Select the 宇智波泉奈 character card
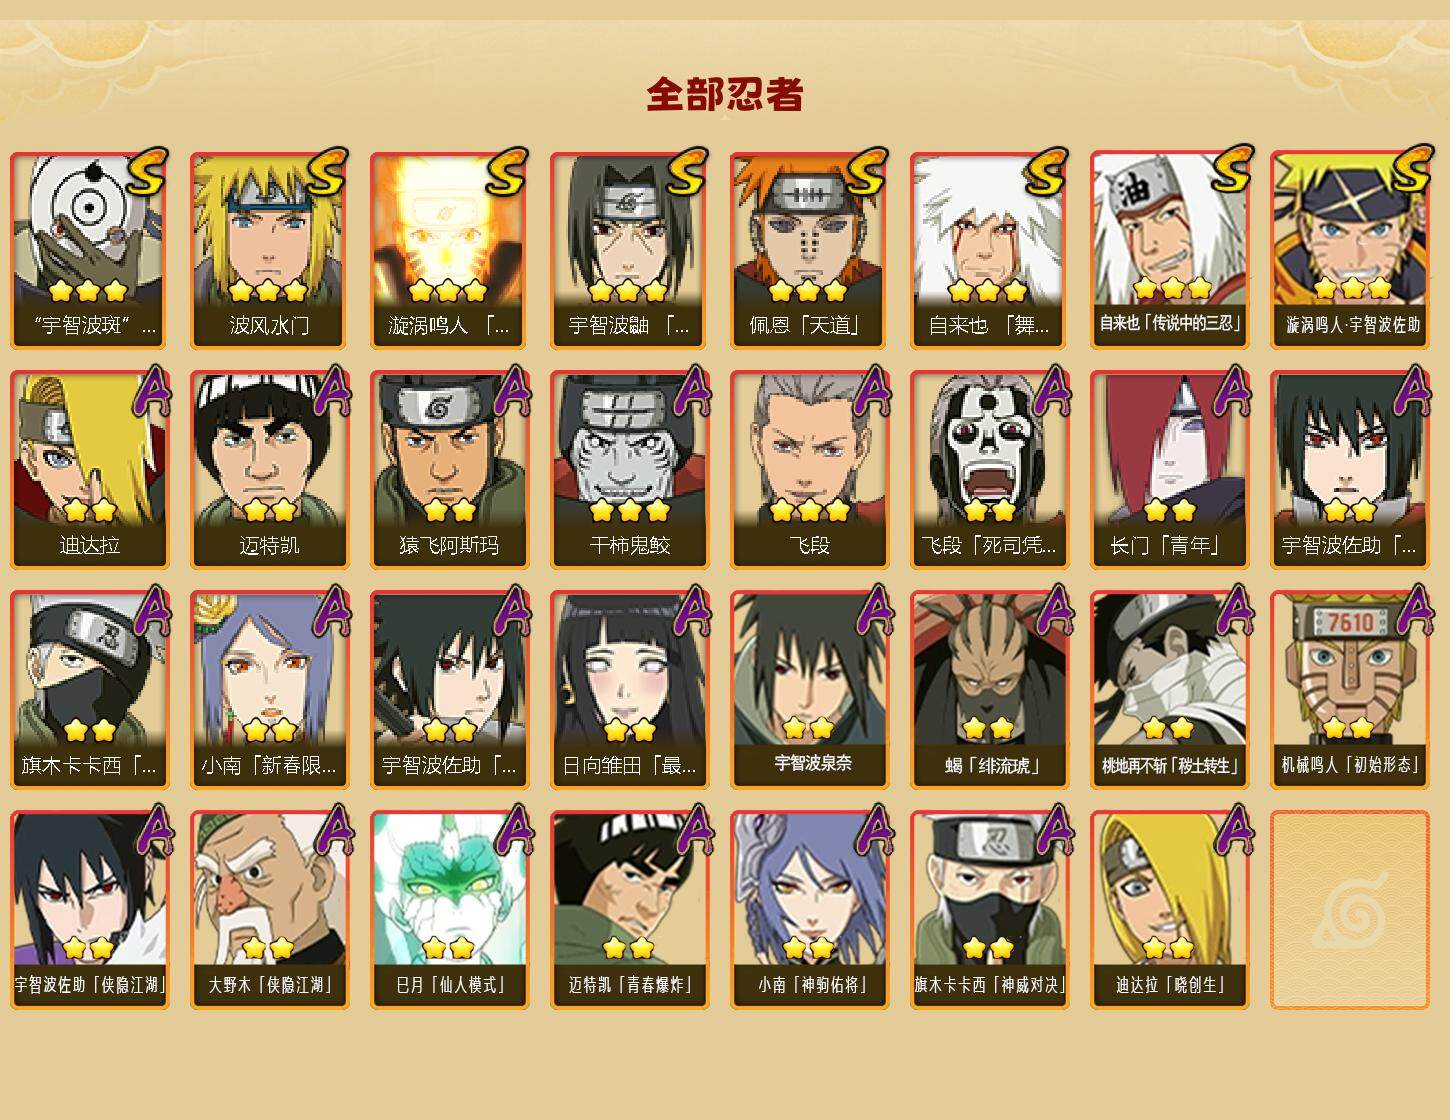Image resolution: width=1450 pixels, height=1120 pixels. [809, 690]
